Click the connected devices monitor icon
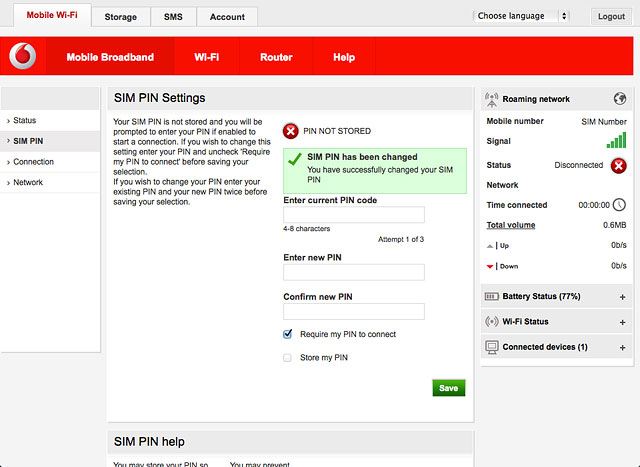 click(x=492, y=347)
